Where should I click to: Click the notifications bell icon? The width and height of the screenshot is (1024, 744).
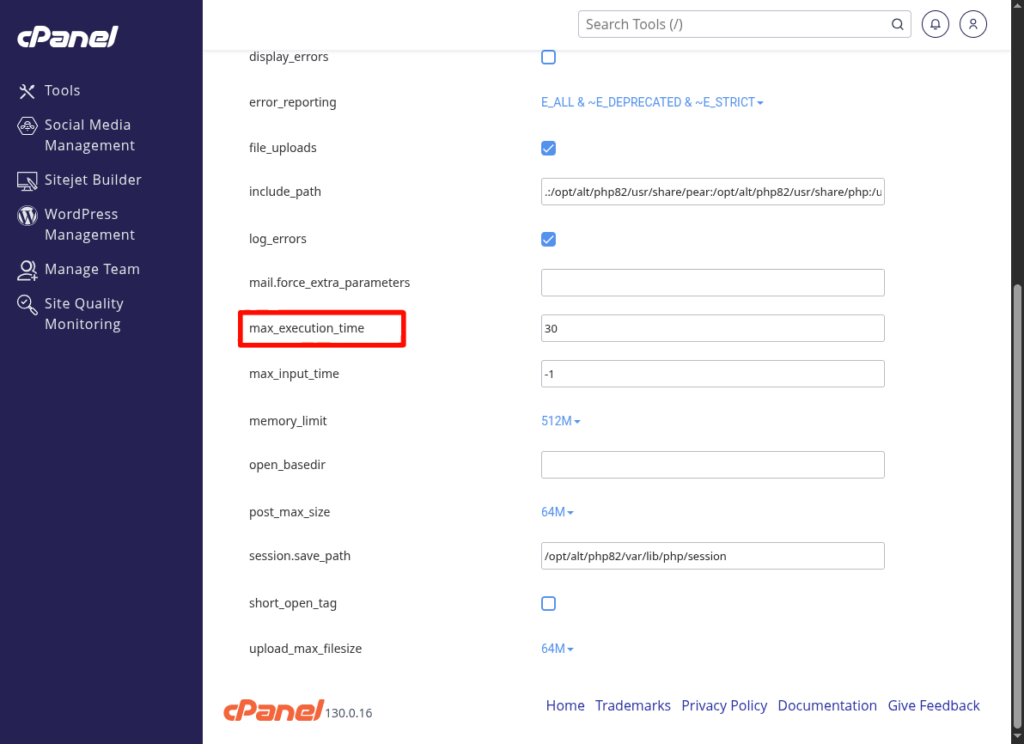pos(935,24)
